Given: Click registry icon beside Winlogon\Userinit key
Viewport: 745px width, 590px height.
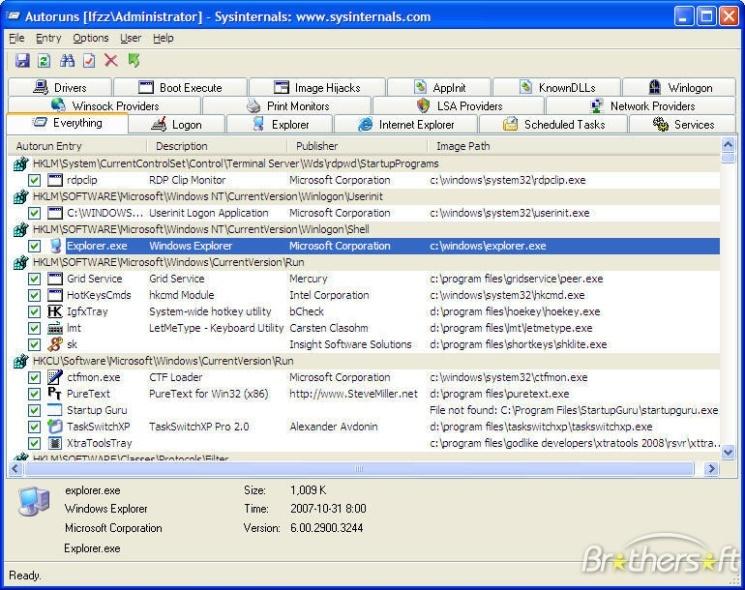Looking at the screenshot, I should (x=20, y=197).
